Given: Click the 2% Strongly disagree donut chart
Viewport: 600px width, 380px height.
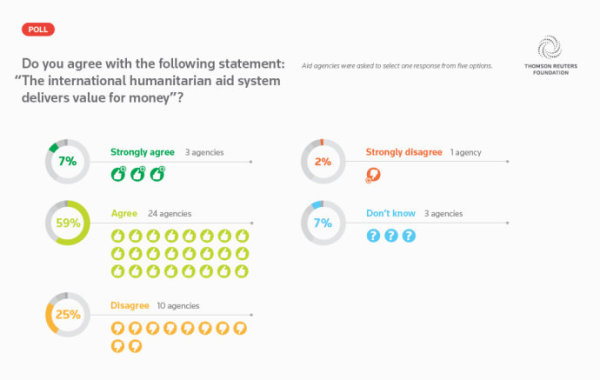Looking at the screenshot, I should [x=323, y=161].
